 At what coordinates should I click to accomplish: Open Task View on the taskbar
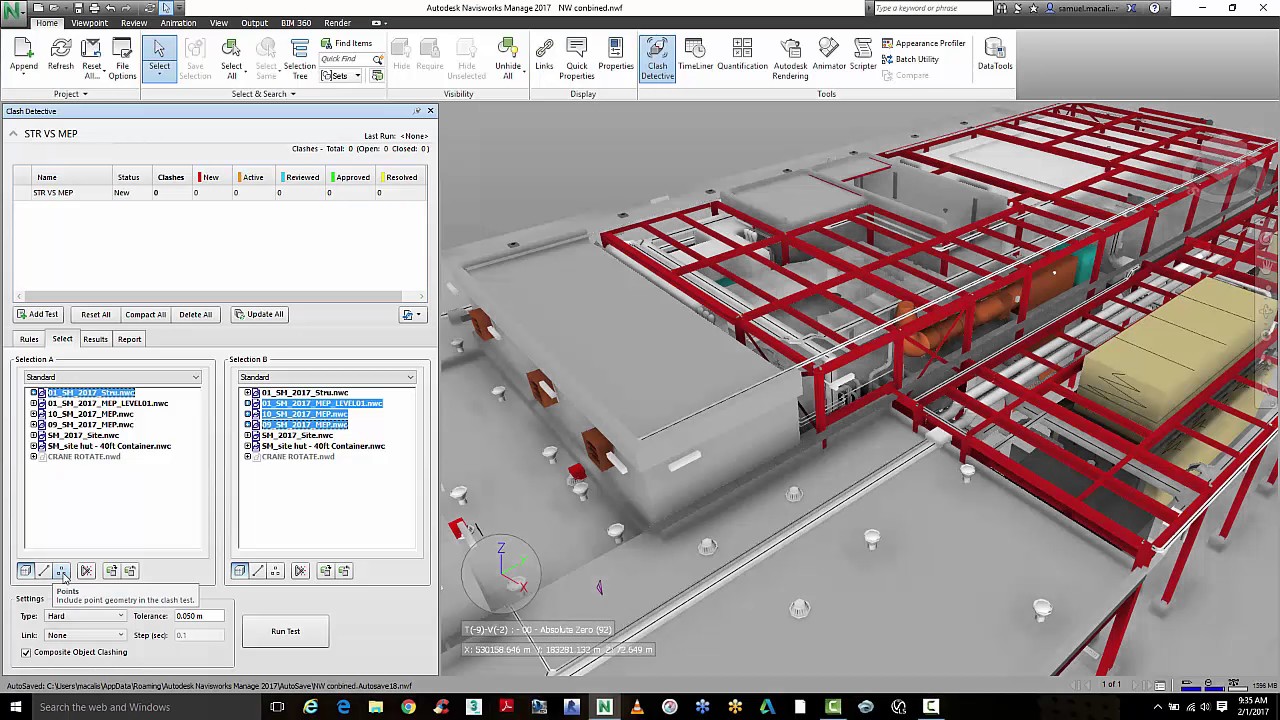(277, 707)
